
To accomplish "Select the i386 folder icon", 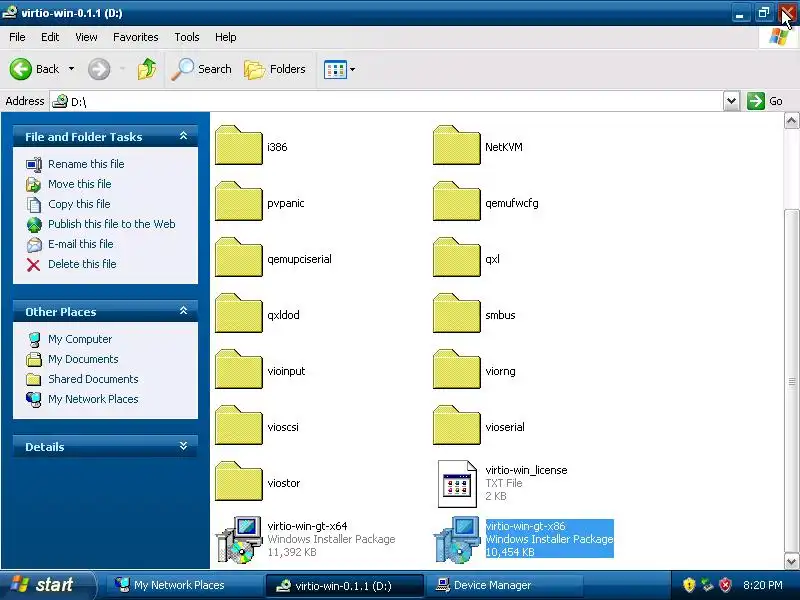I will (239, 145).
